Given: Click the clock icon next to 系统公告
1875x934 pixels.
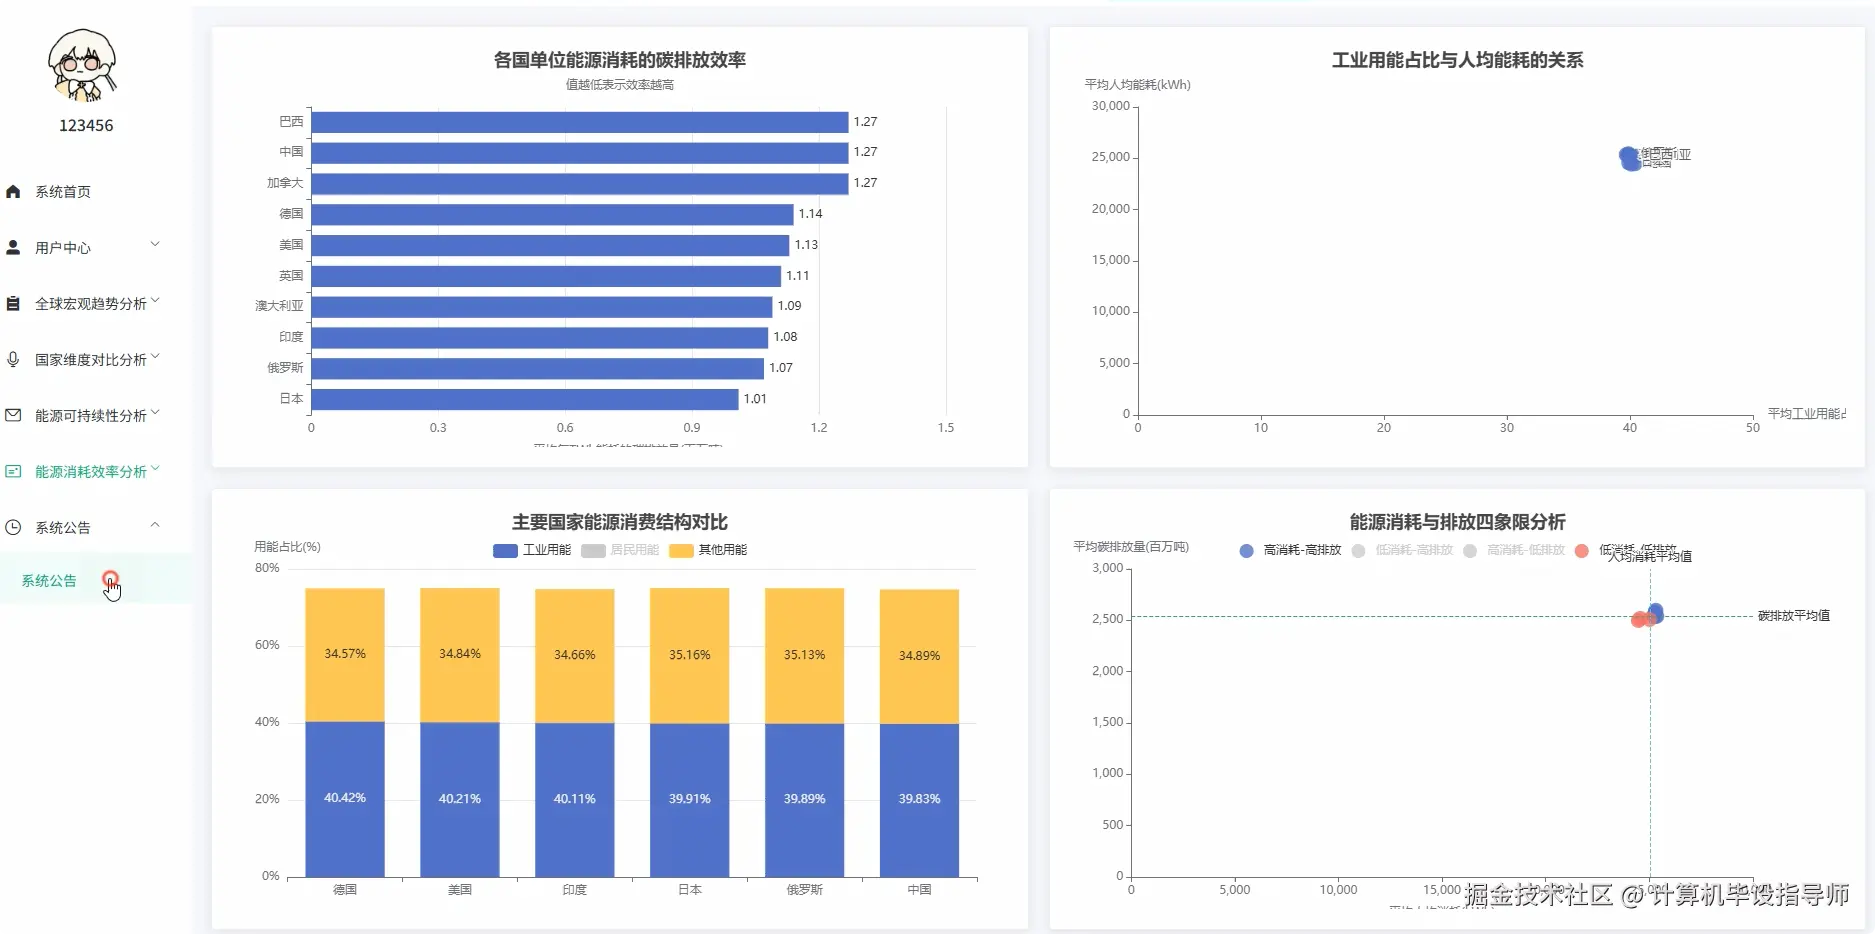Looking at the screenshot, I should (14, 526).
